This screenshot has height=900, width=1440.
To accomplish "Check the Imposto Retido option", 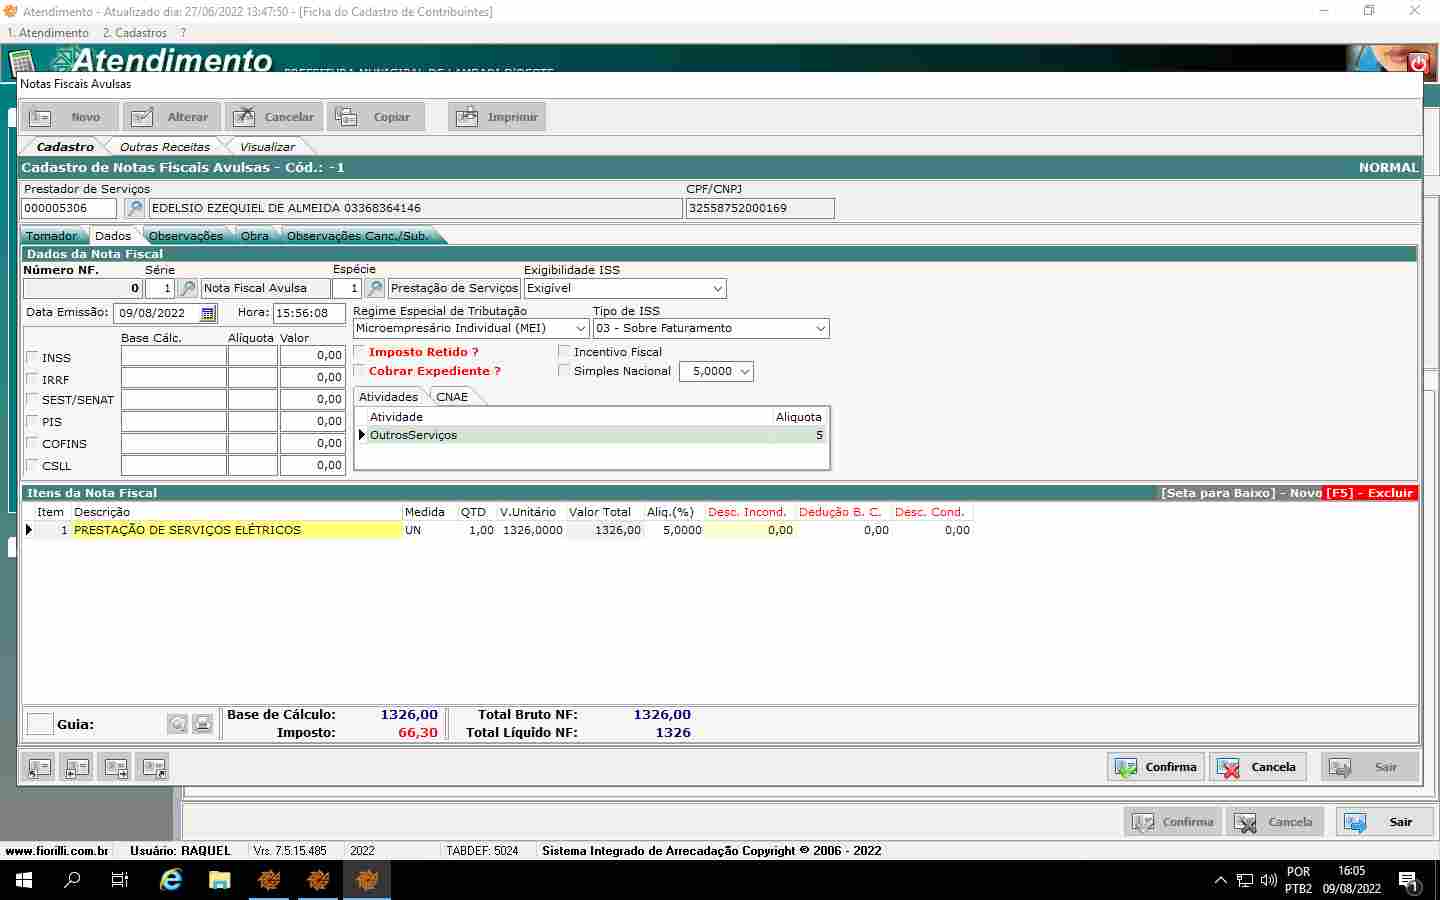I will (x=360, y=352).
